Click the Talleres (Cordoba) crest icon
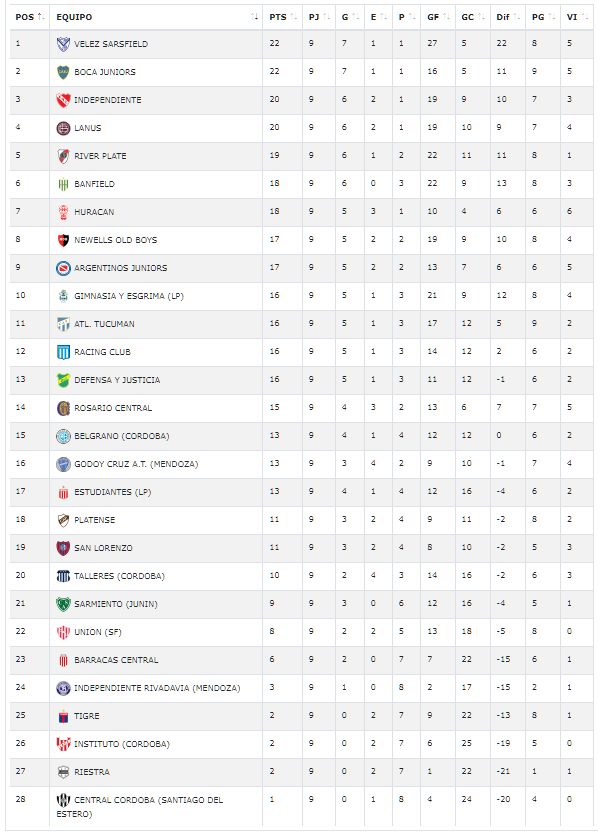Screen dimensions: 613x833 coord(63,576)
